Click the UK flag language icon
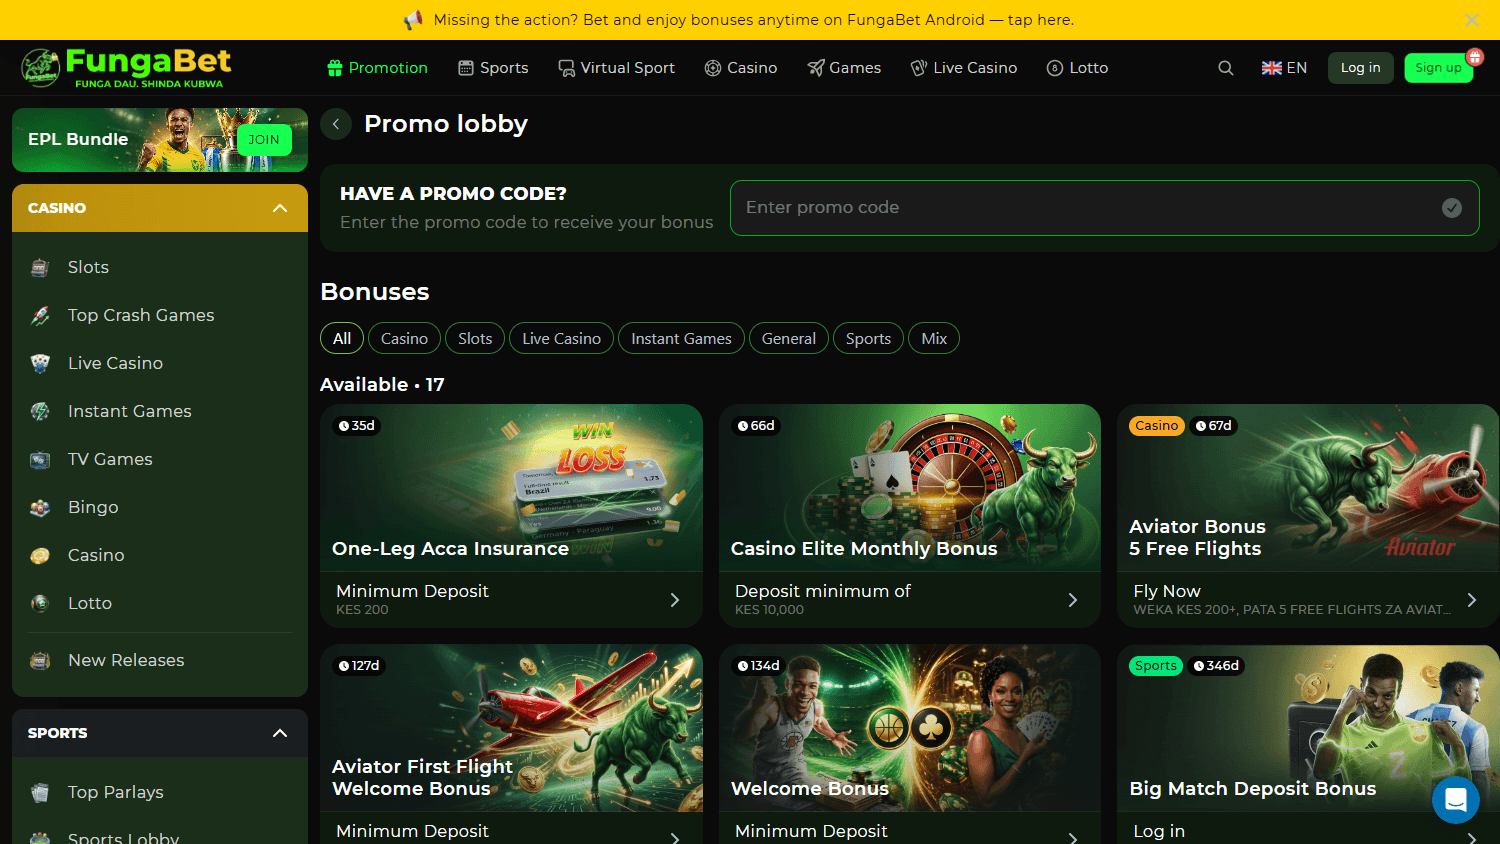1500x844 pixels. click(1271, 68)
